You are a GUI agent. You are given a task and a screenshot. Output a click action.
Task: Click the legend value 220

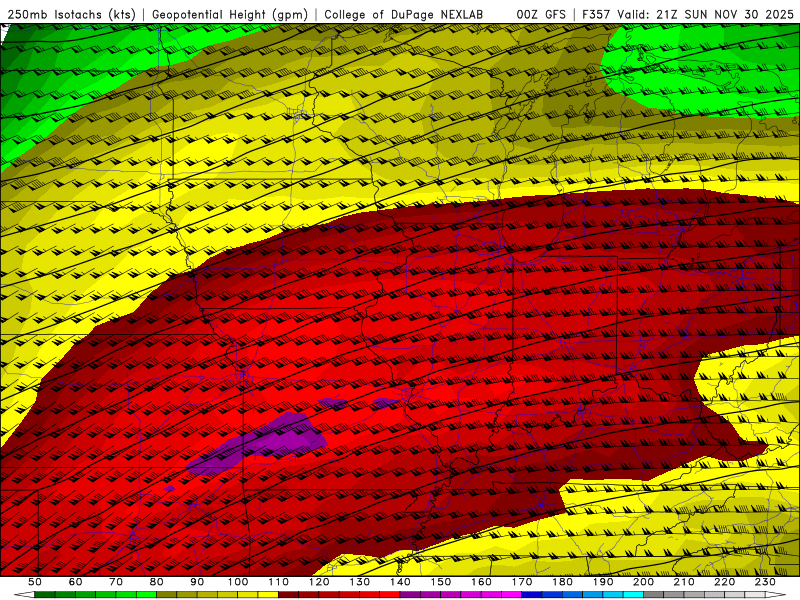(x=725, y=582)
